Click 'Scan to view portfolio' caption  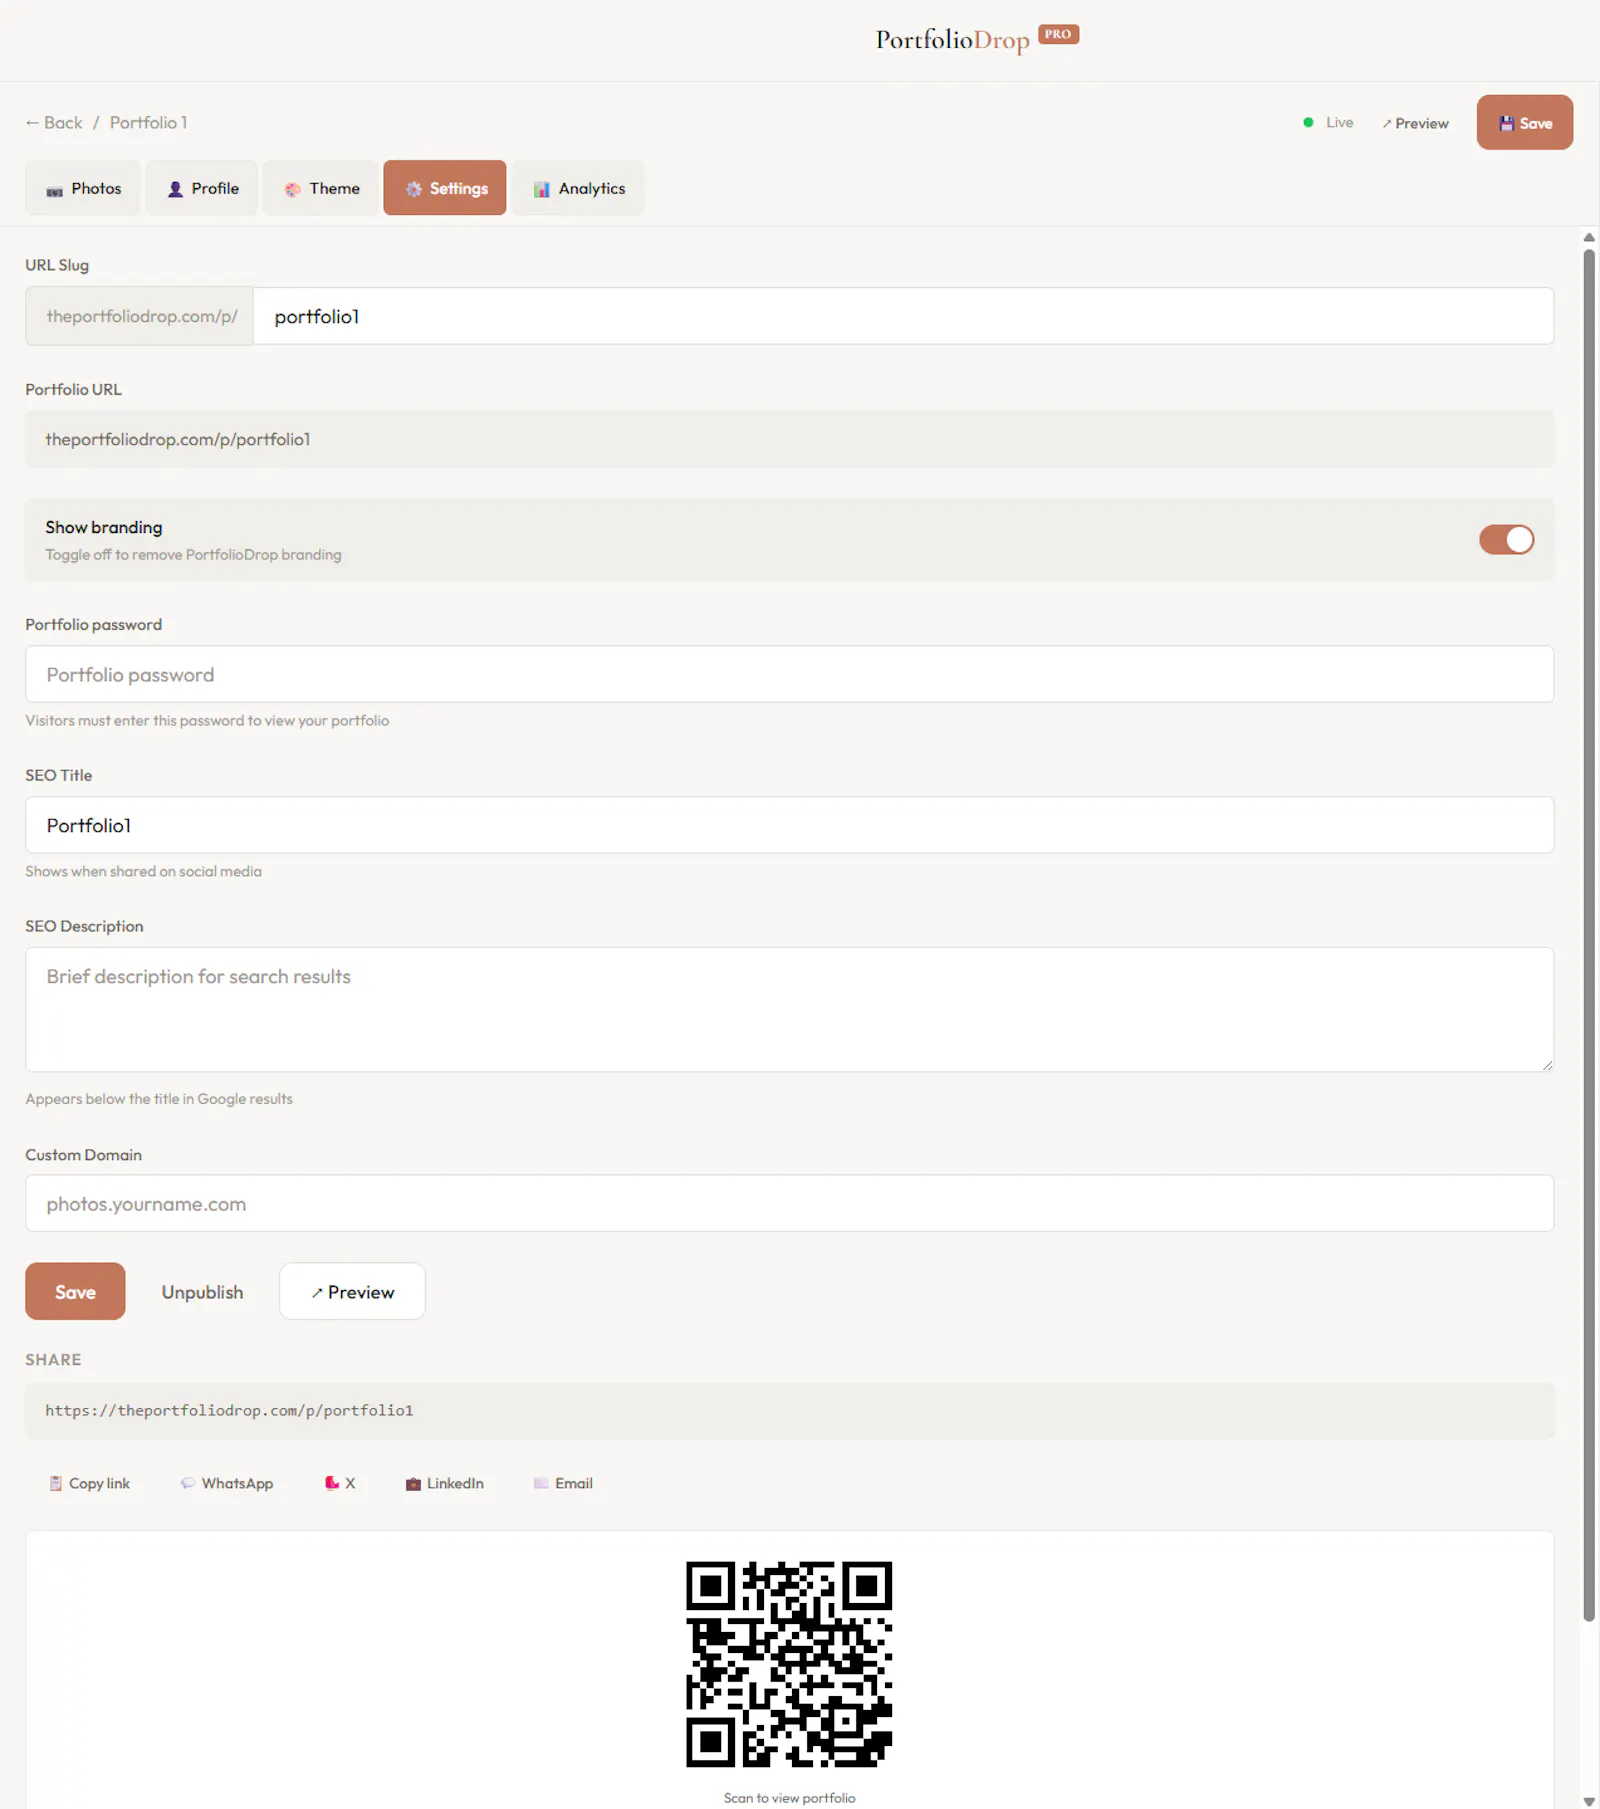pos(789,1798)
